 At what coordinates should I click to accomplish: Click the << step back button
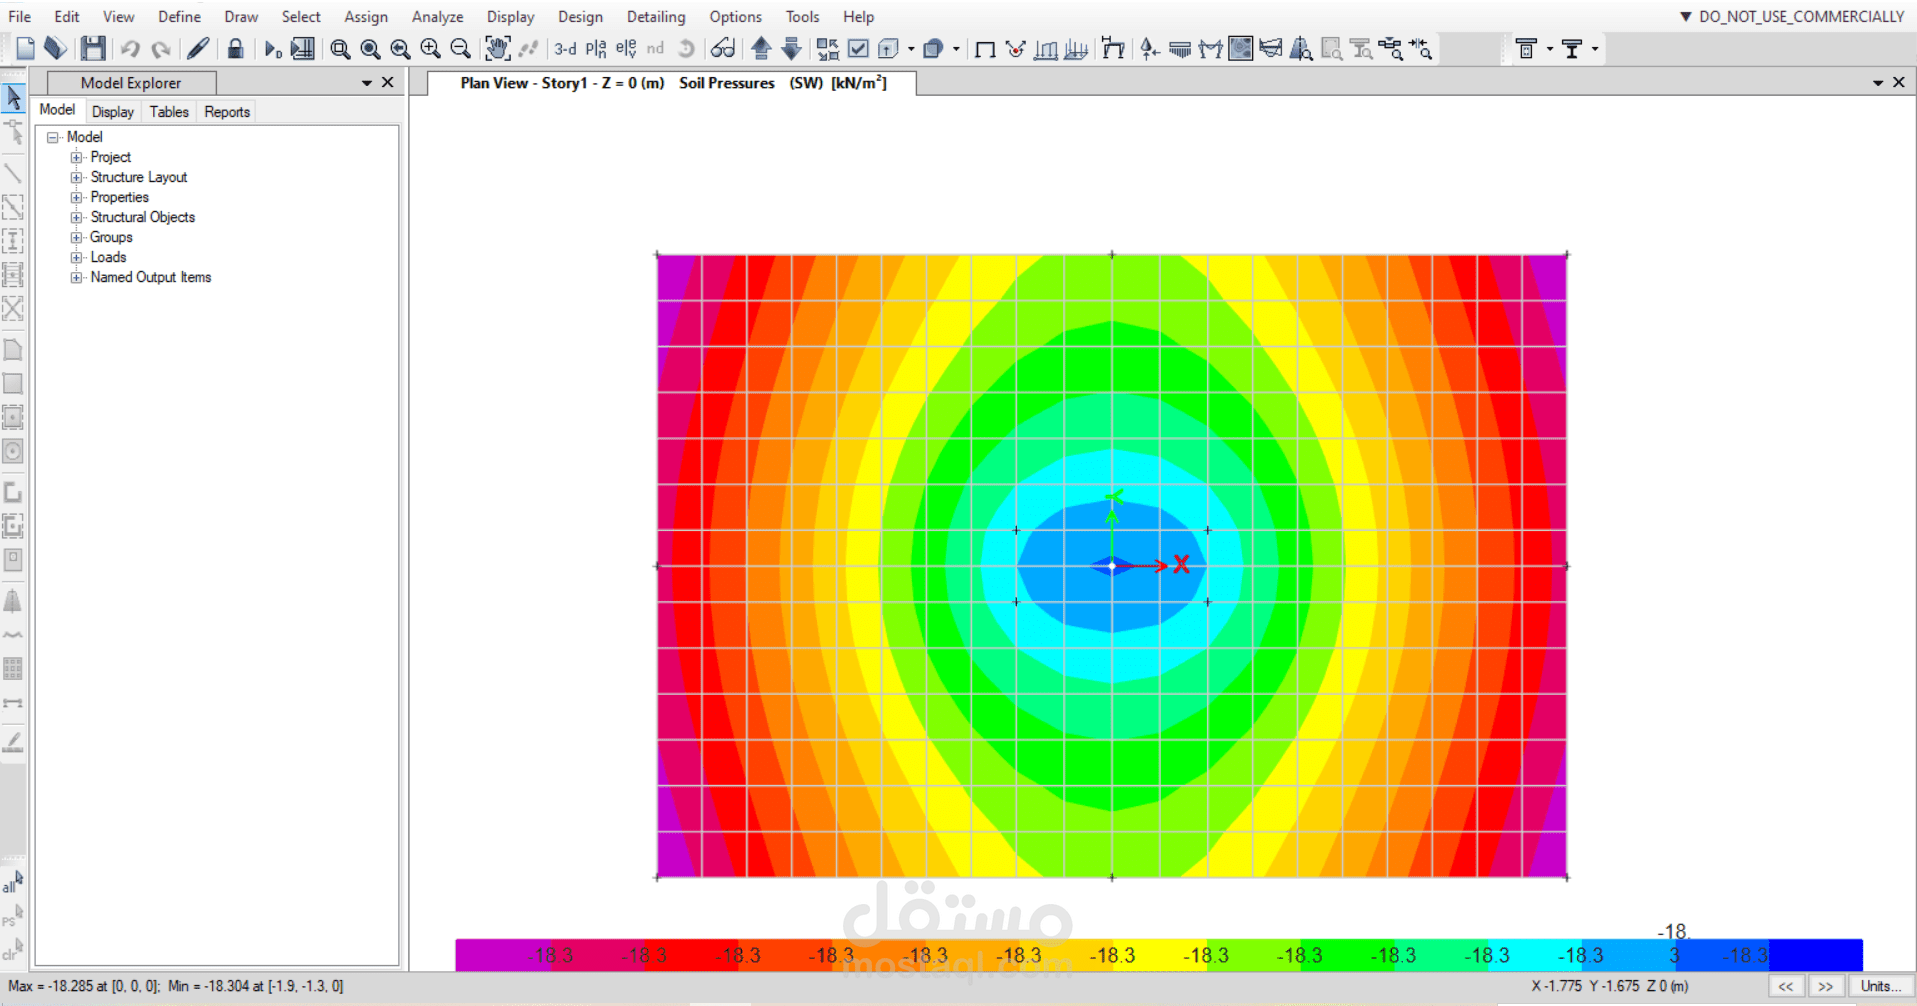pyautogui.click(x=1785, y=986)
